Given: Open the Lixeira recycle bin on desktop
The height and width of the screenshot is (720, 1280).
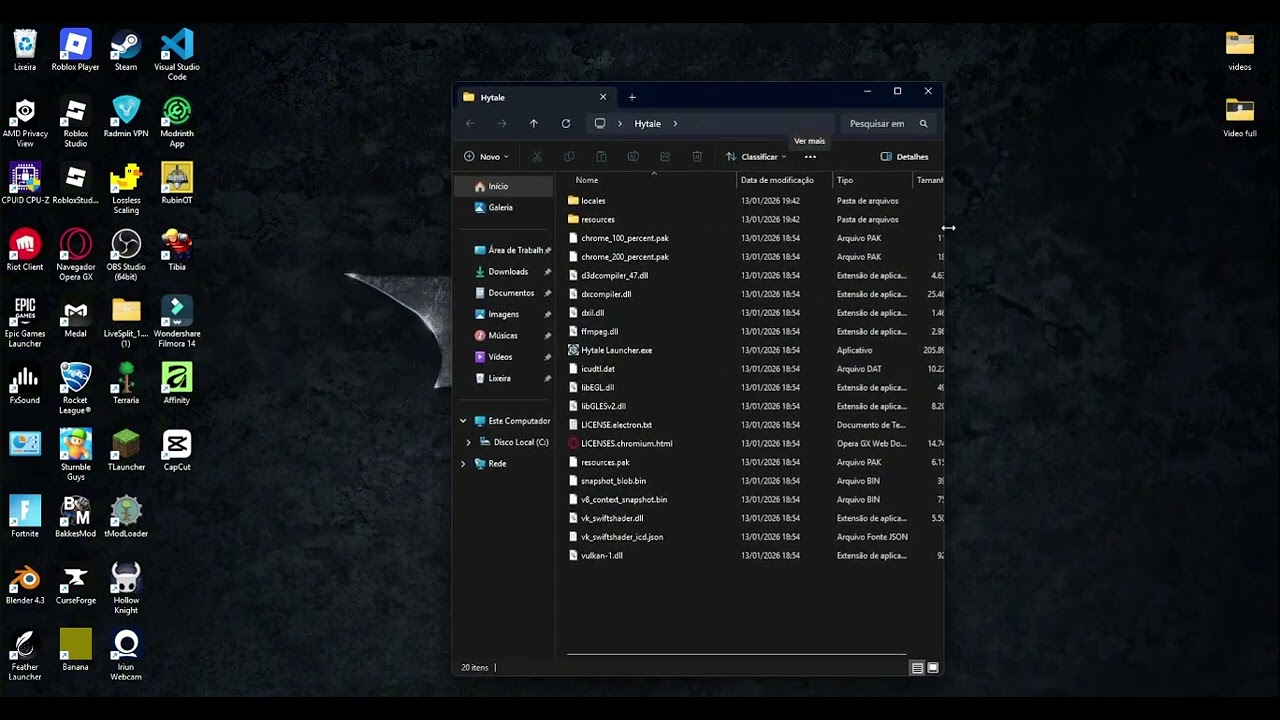Looking at the screenshot, I should tap(25, 51).
